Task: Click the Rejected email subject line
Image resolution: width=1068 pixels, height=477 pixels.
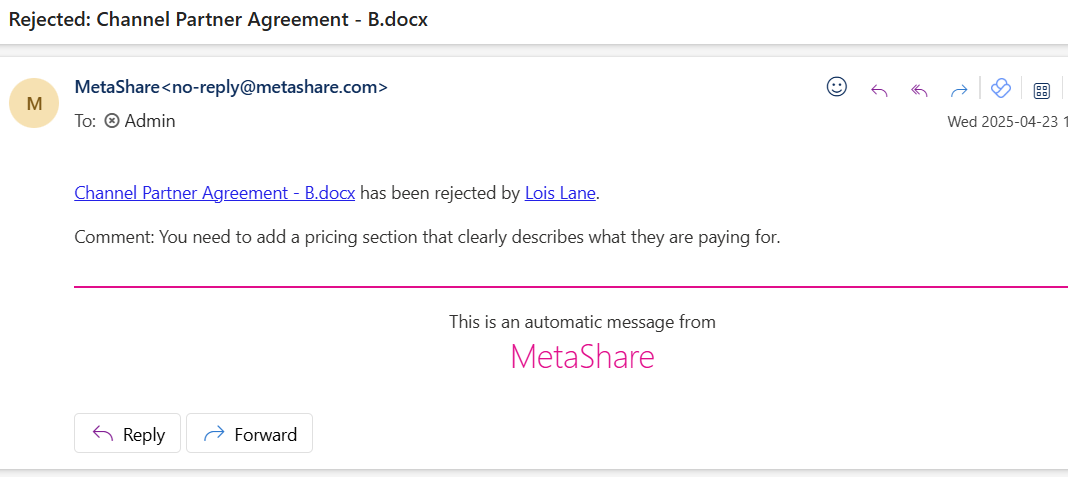Action: click(x=218, y=20)
